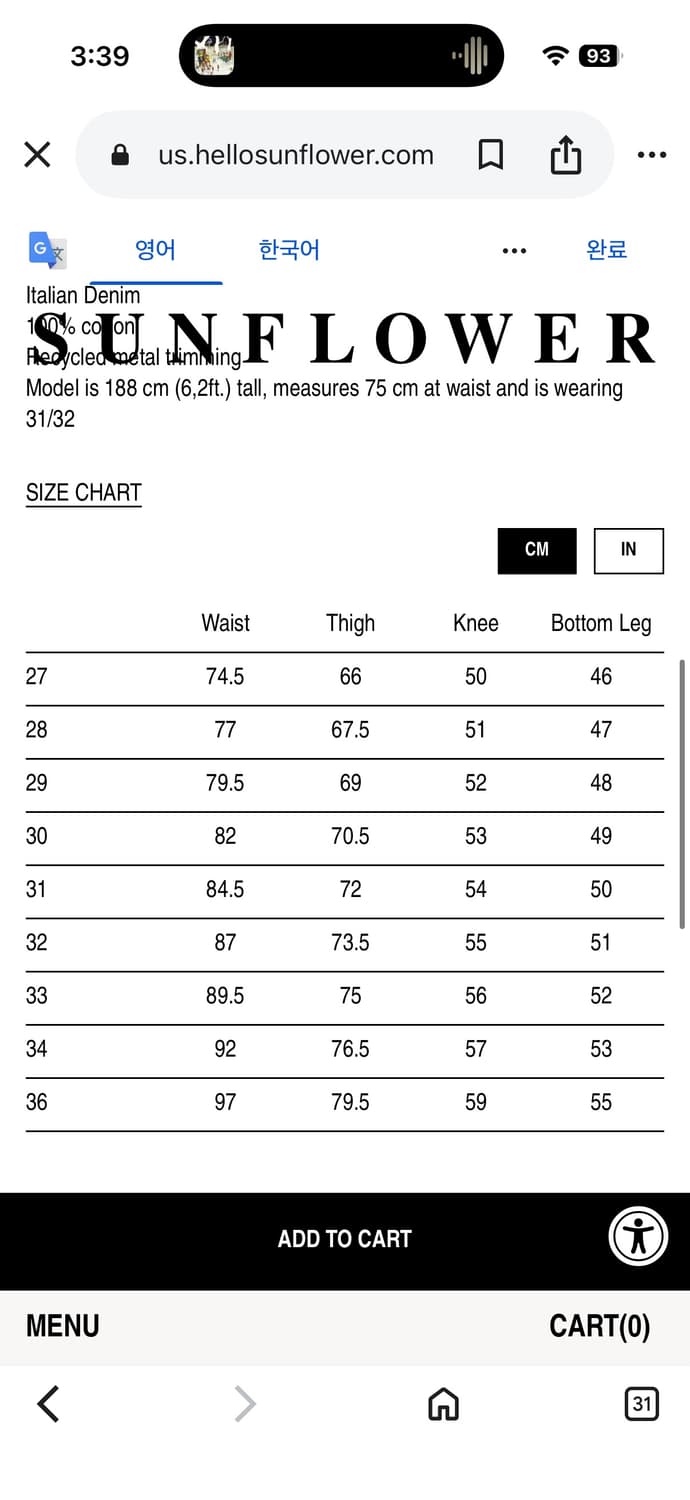This screenshot has height=1500, width=690.
Task: Go back with browser back arrow
Action: (48, 1404)
